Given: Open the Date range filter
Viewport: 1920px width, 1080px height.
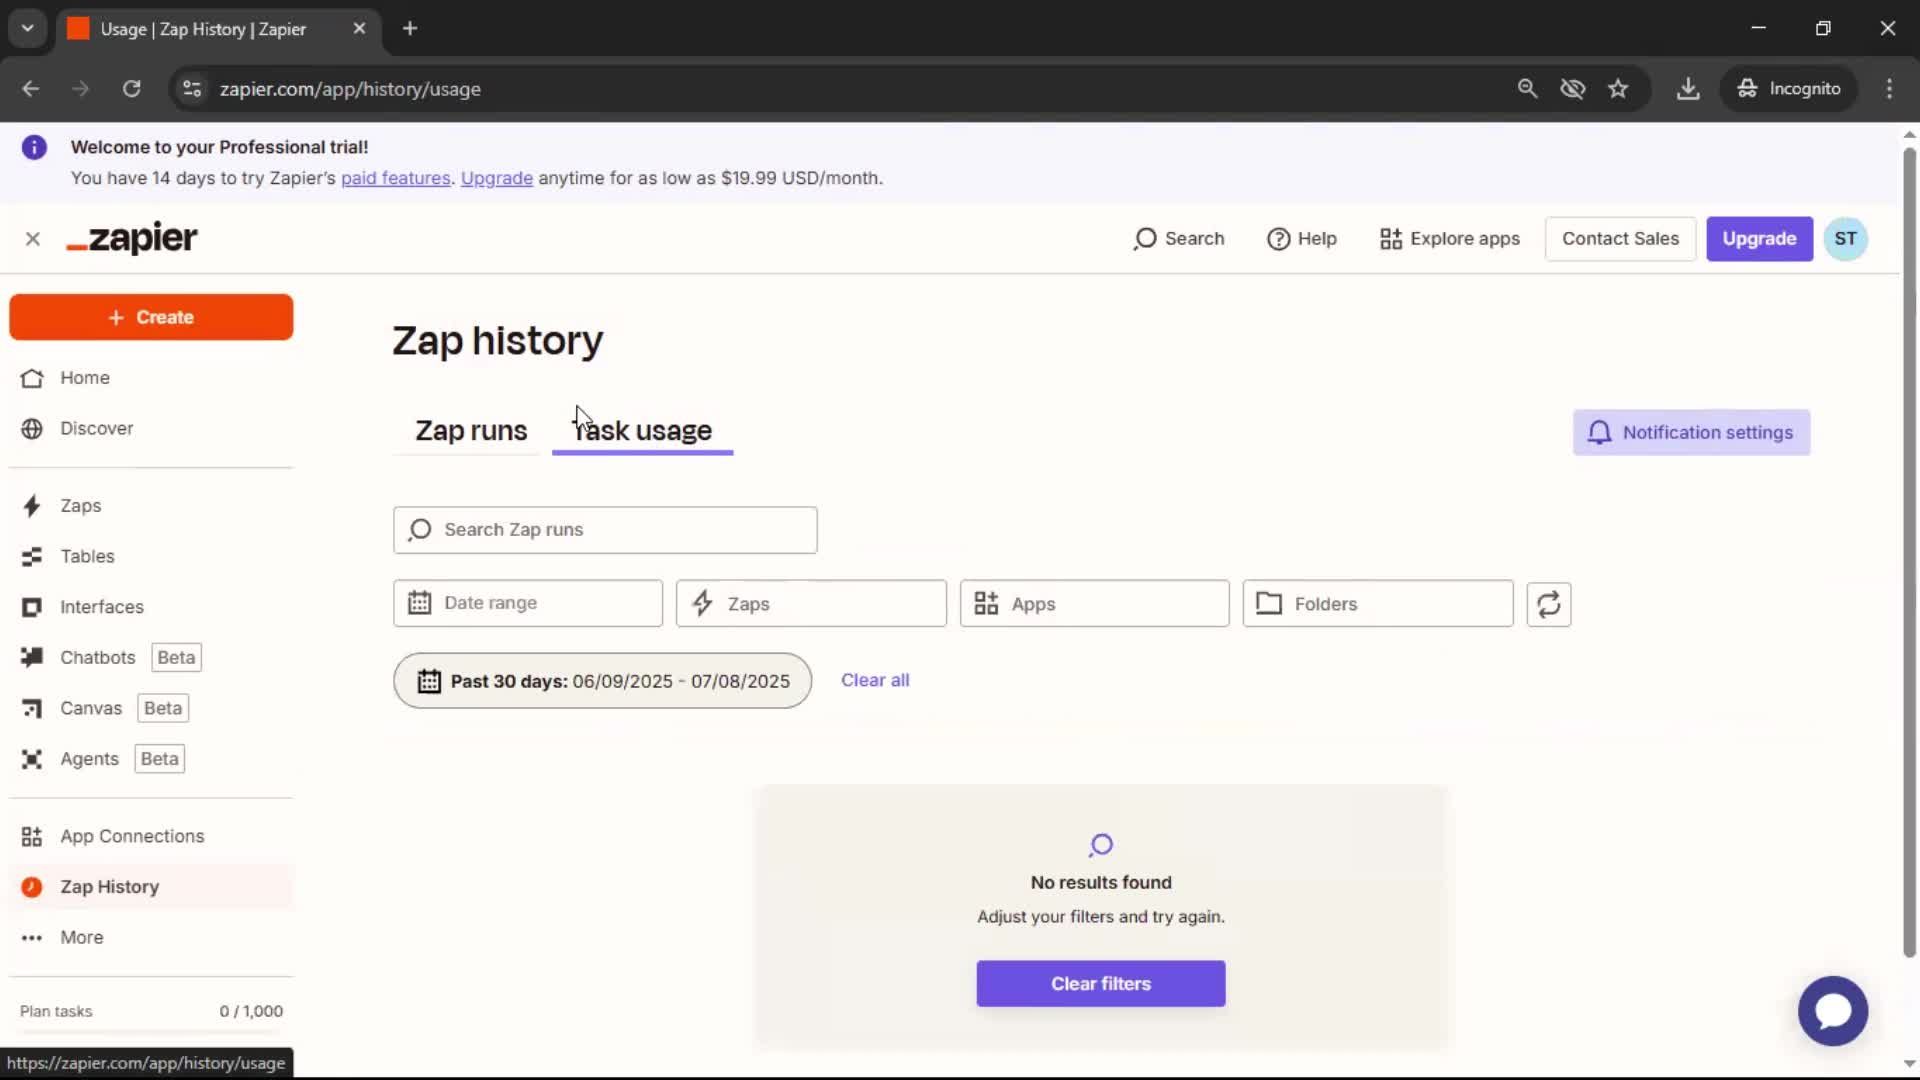Looking at the screenshot, I should pos(528,604).
